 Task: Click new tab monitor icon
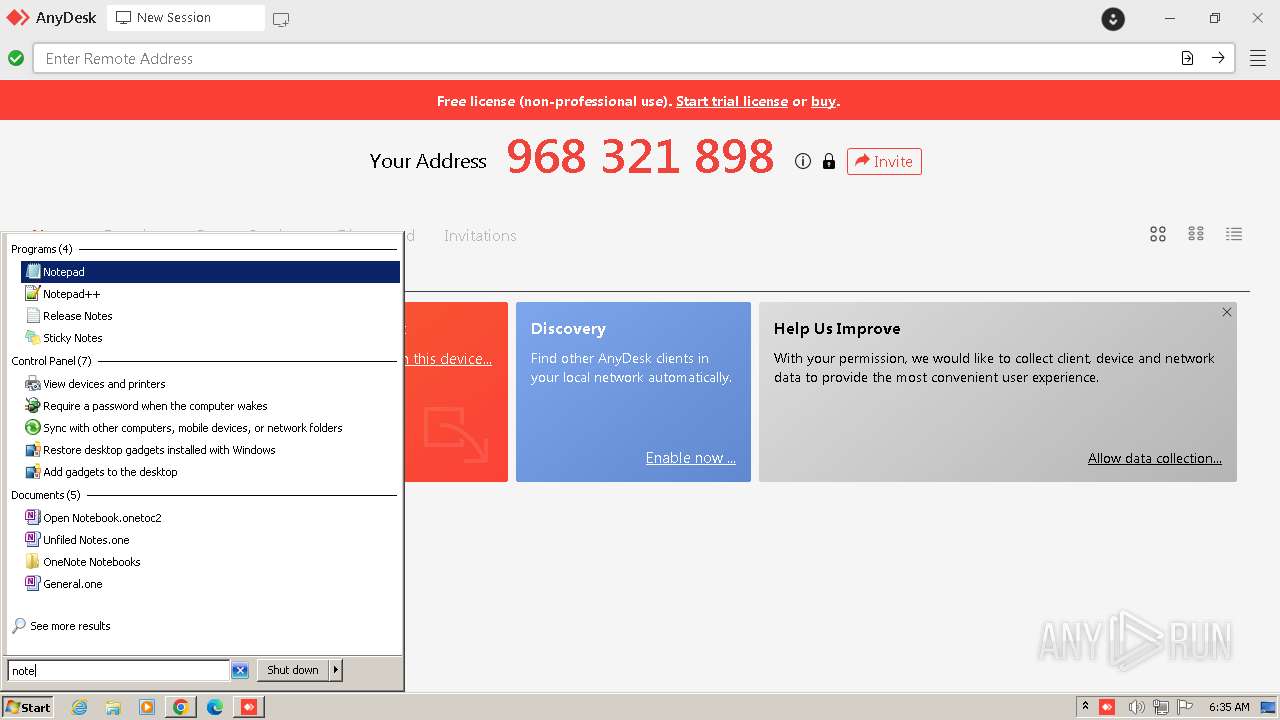(x=281, y=19)
